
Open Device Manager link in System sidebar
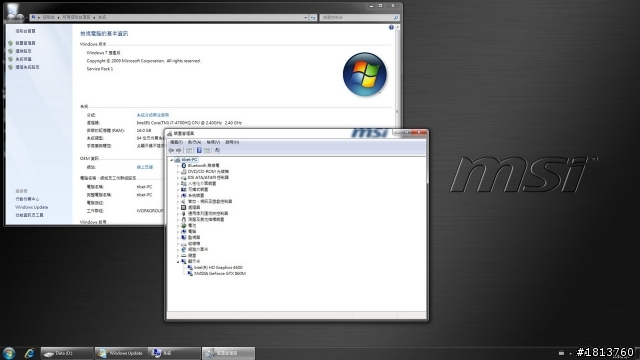coord(25,43)
